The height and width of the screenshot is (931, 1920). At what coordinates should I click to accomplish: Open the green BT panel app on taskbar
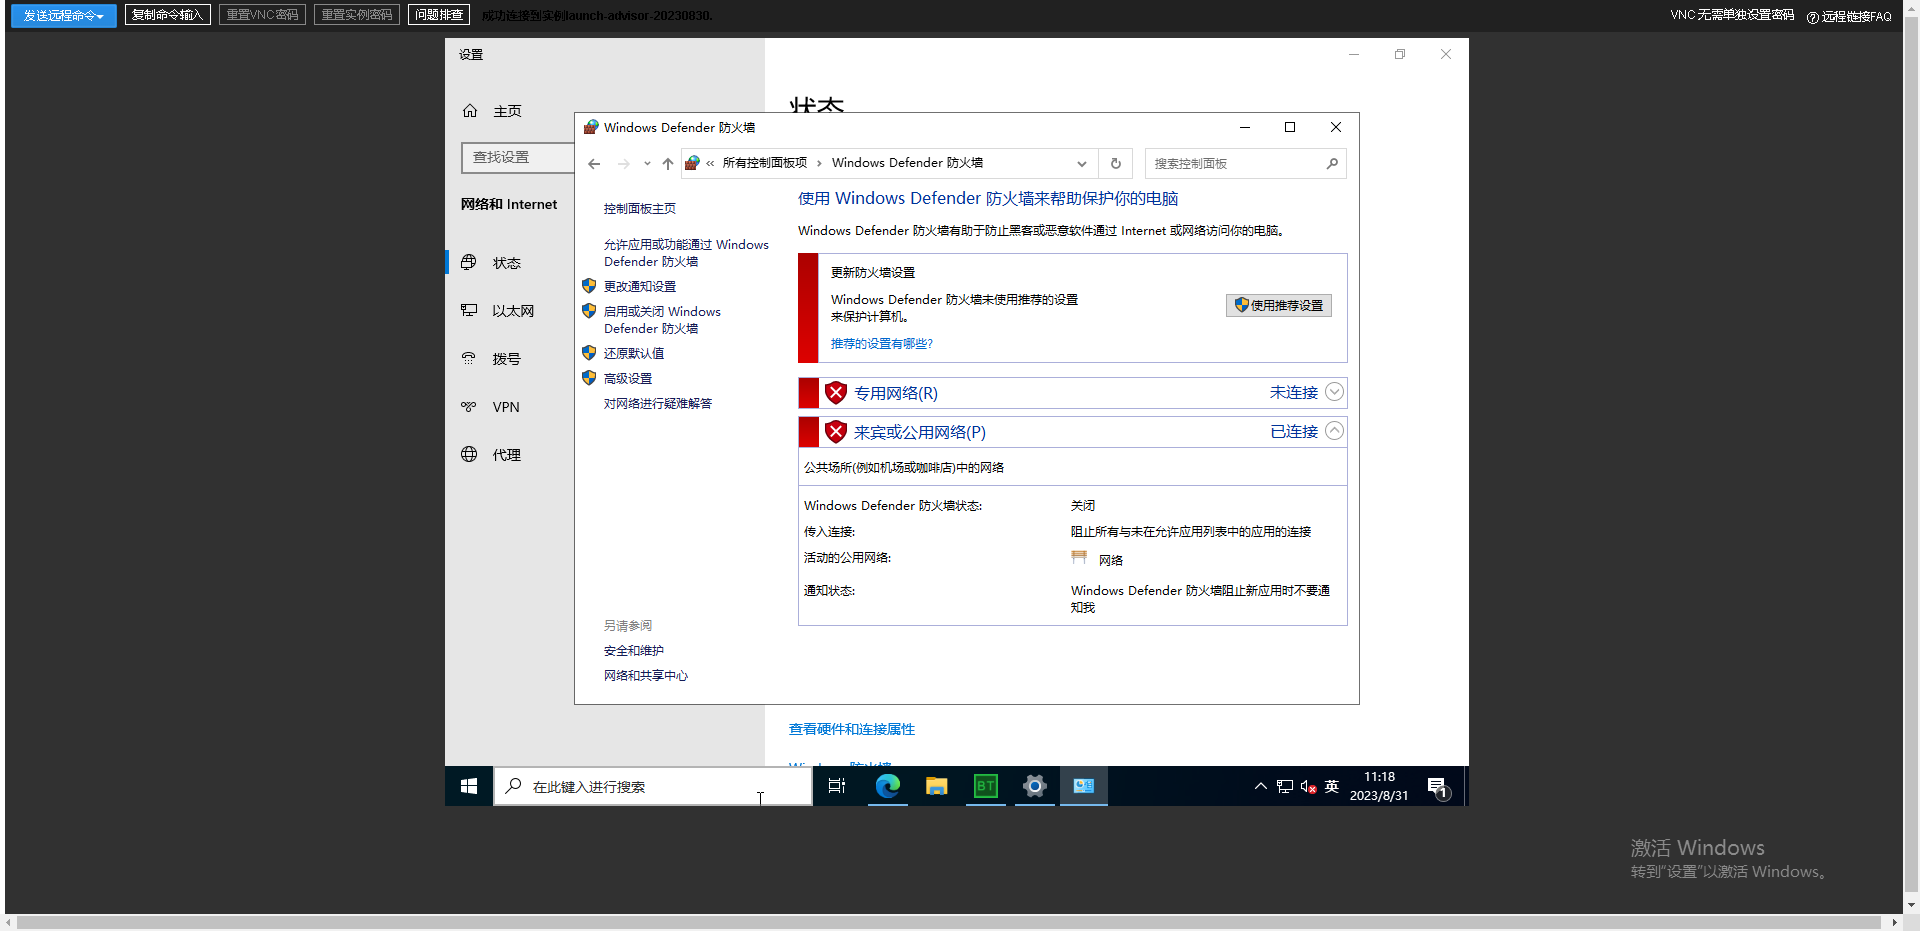click(985, 787)
